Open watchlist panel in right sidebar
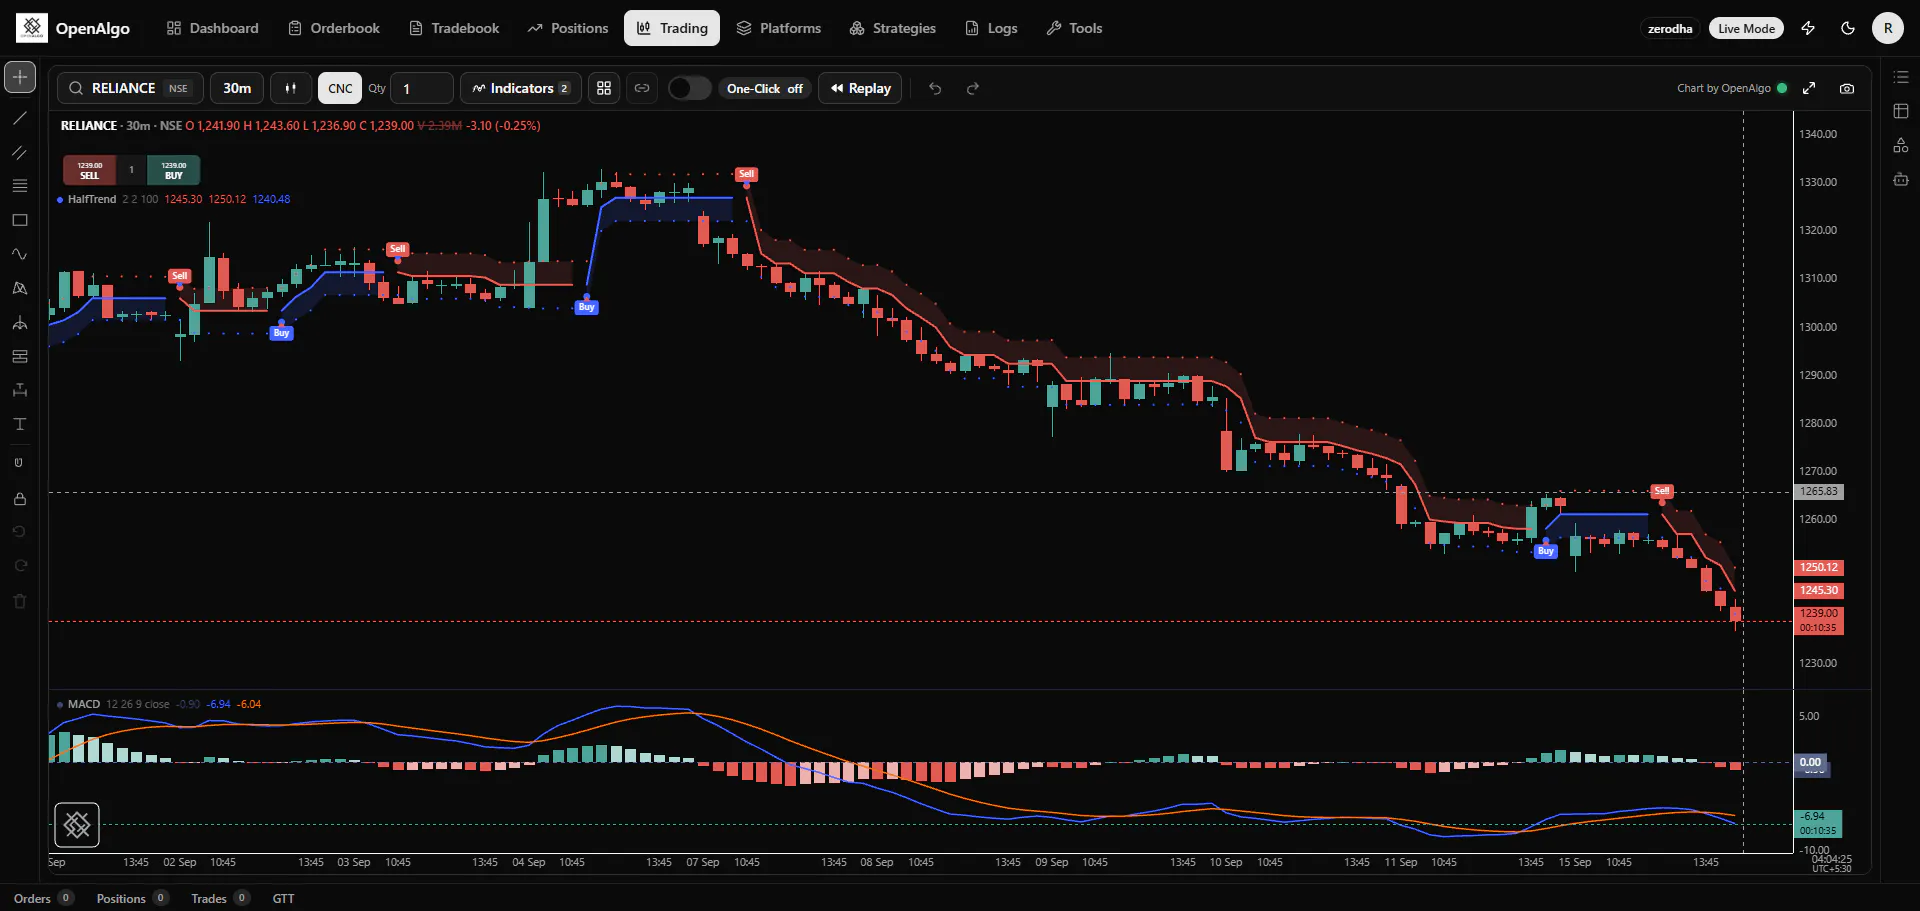Screen dimensions: 1920x911 [x=1901, y=77]
